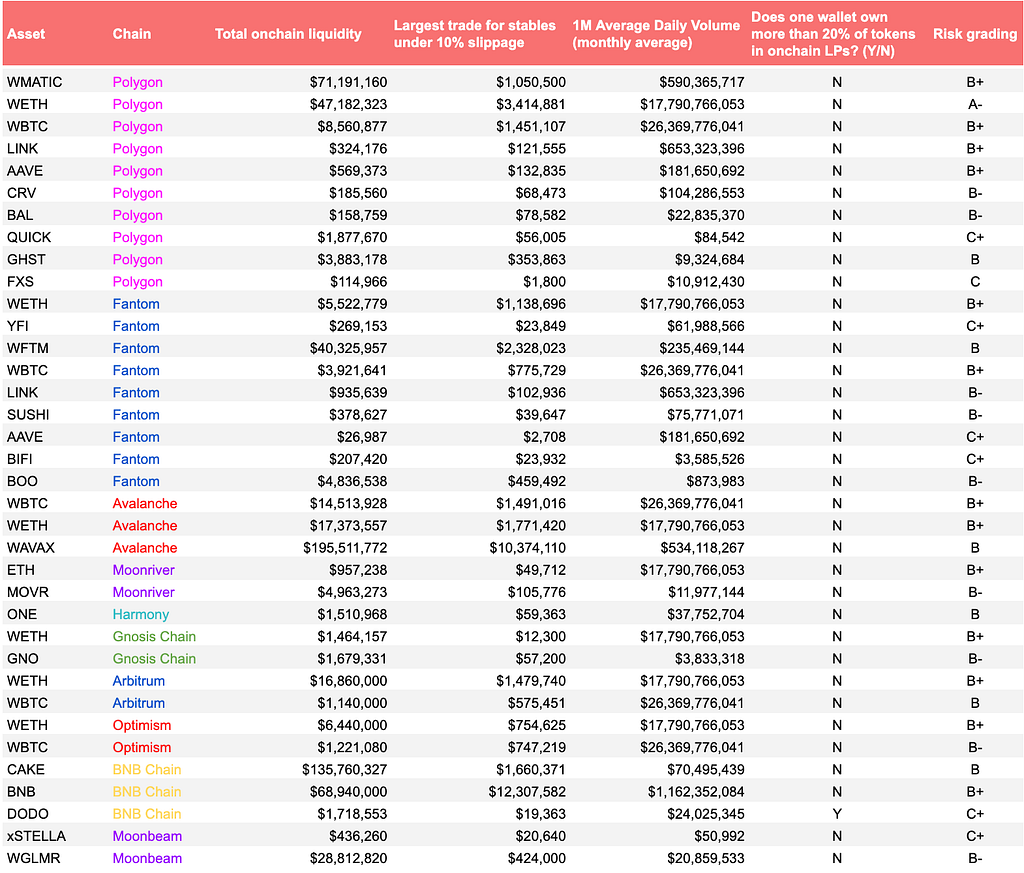1024x873 pixels.
Task: Click Arbitrum link in the WETH row
Action: pyautogui.click(x=138, y=682)
